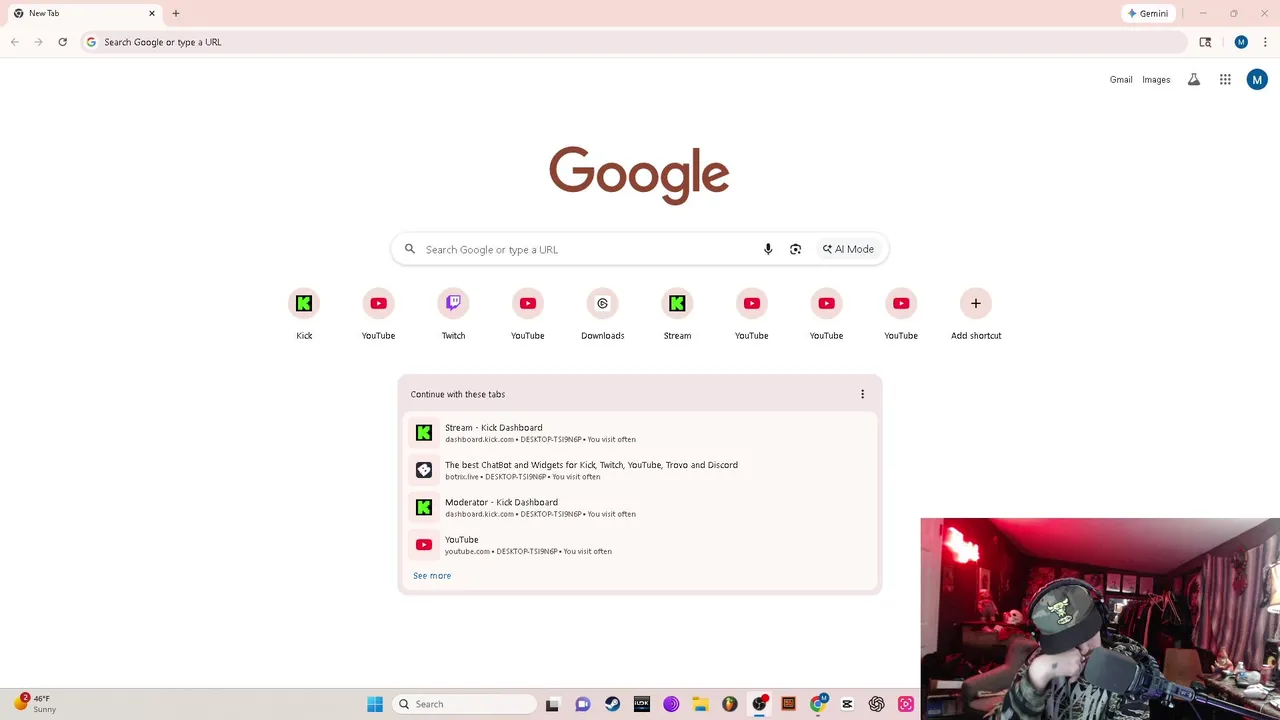
Task: Open Task View from the taskbar
Action: [552, 704]
